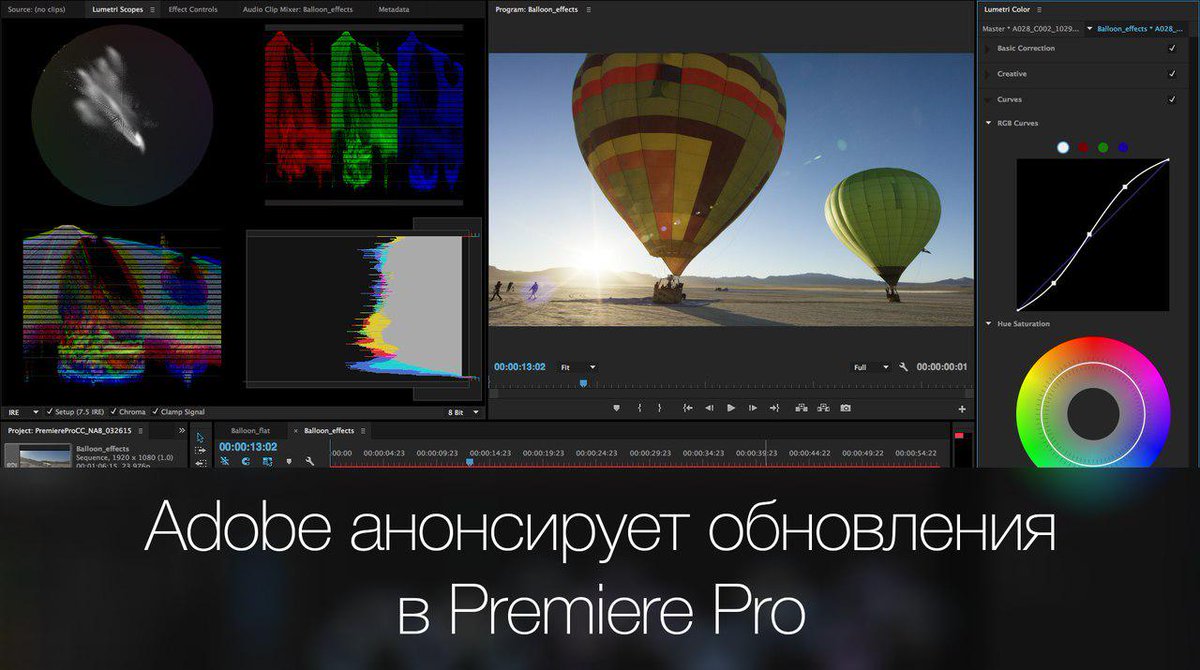The width and height of the screenshot is (1200, 670).
Task: Open timeline display settings wrench
Action: coord(310,461)
